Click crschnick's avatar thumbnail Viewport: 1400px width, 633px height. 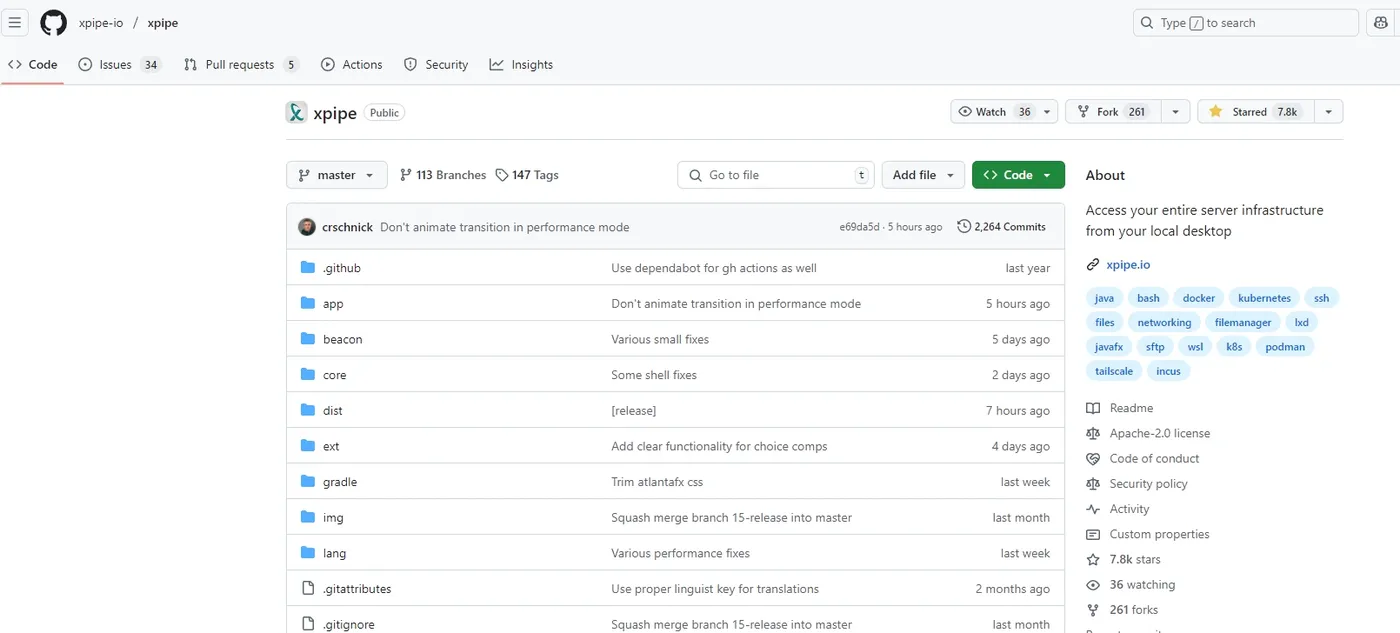(x=307, y=227)
